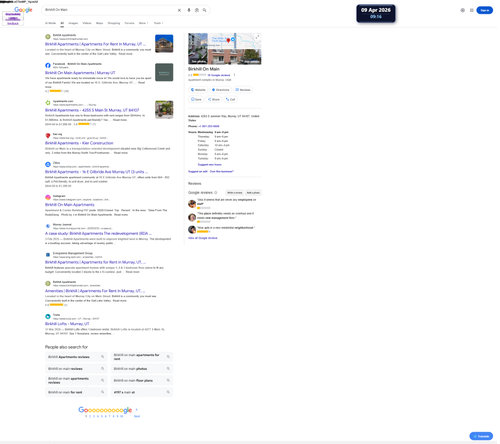Click the Murray Journal favicon

click(x=48, y=227)
